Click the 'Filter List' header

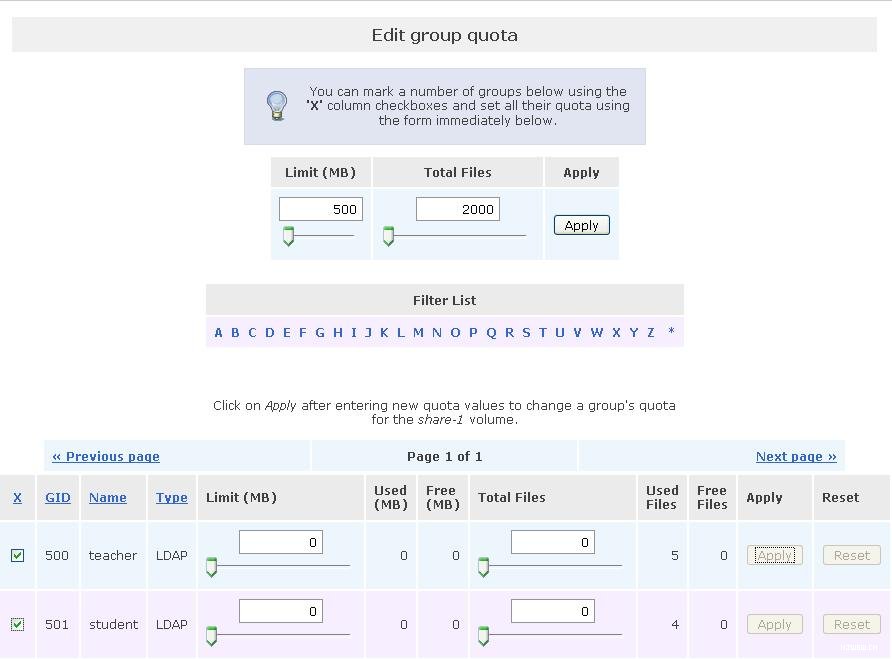click(x=444, y=300)
